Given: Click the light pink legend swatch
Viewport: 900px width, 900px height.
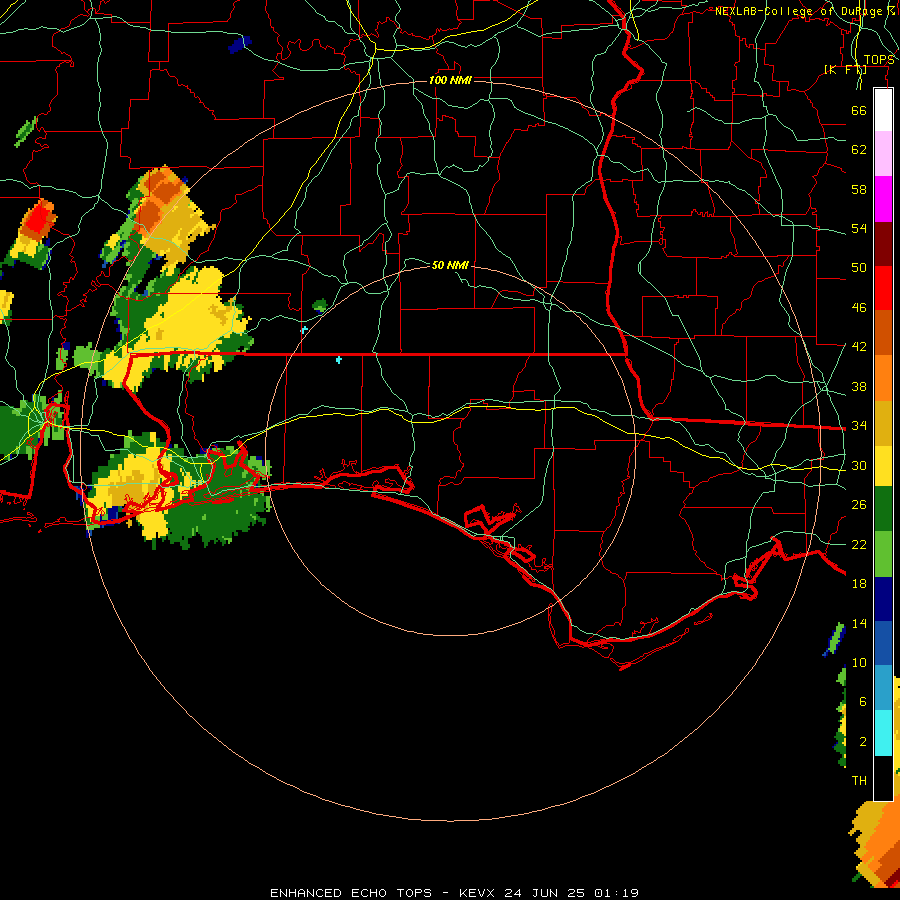Looking at the screenshot, I should click(x=883, y=154).
